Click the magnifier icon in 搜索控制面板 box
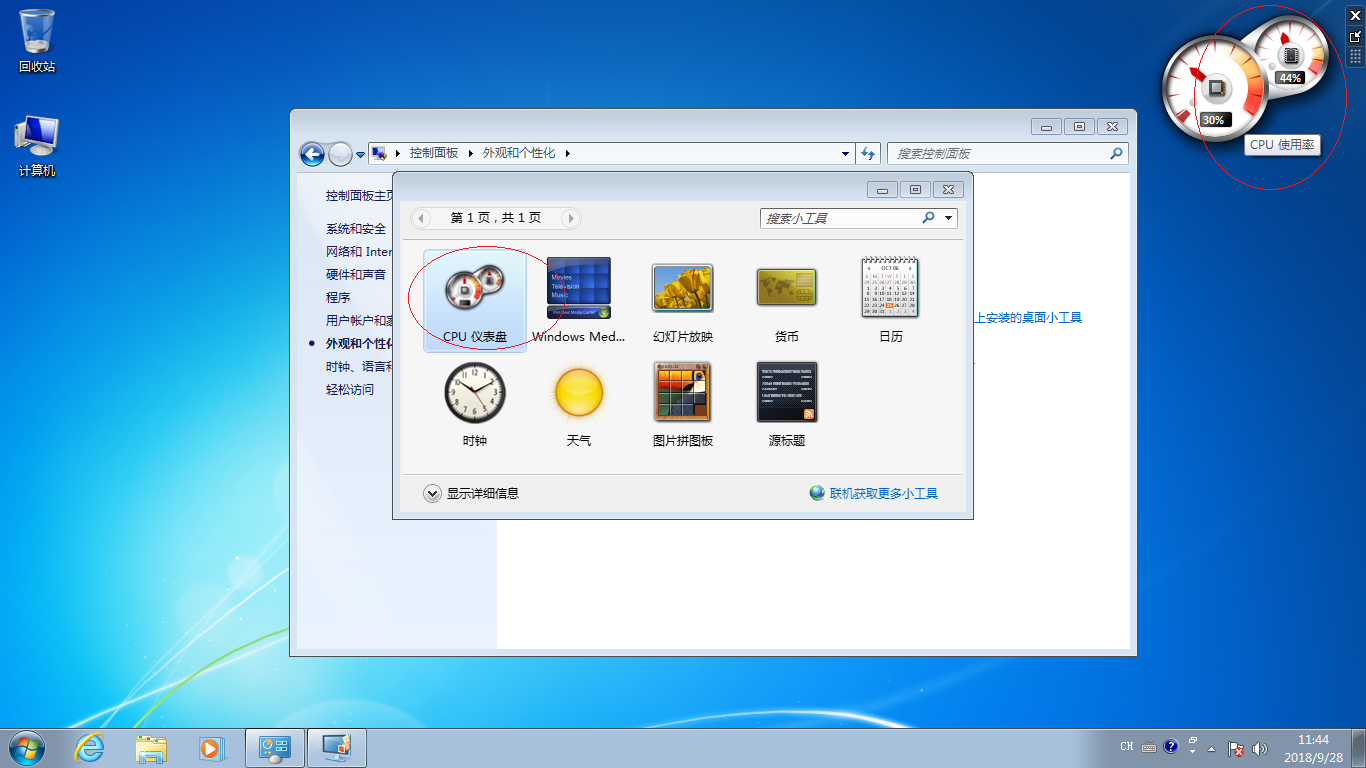1366x768 pixels. click(x=1116, y=154)
